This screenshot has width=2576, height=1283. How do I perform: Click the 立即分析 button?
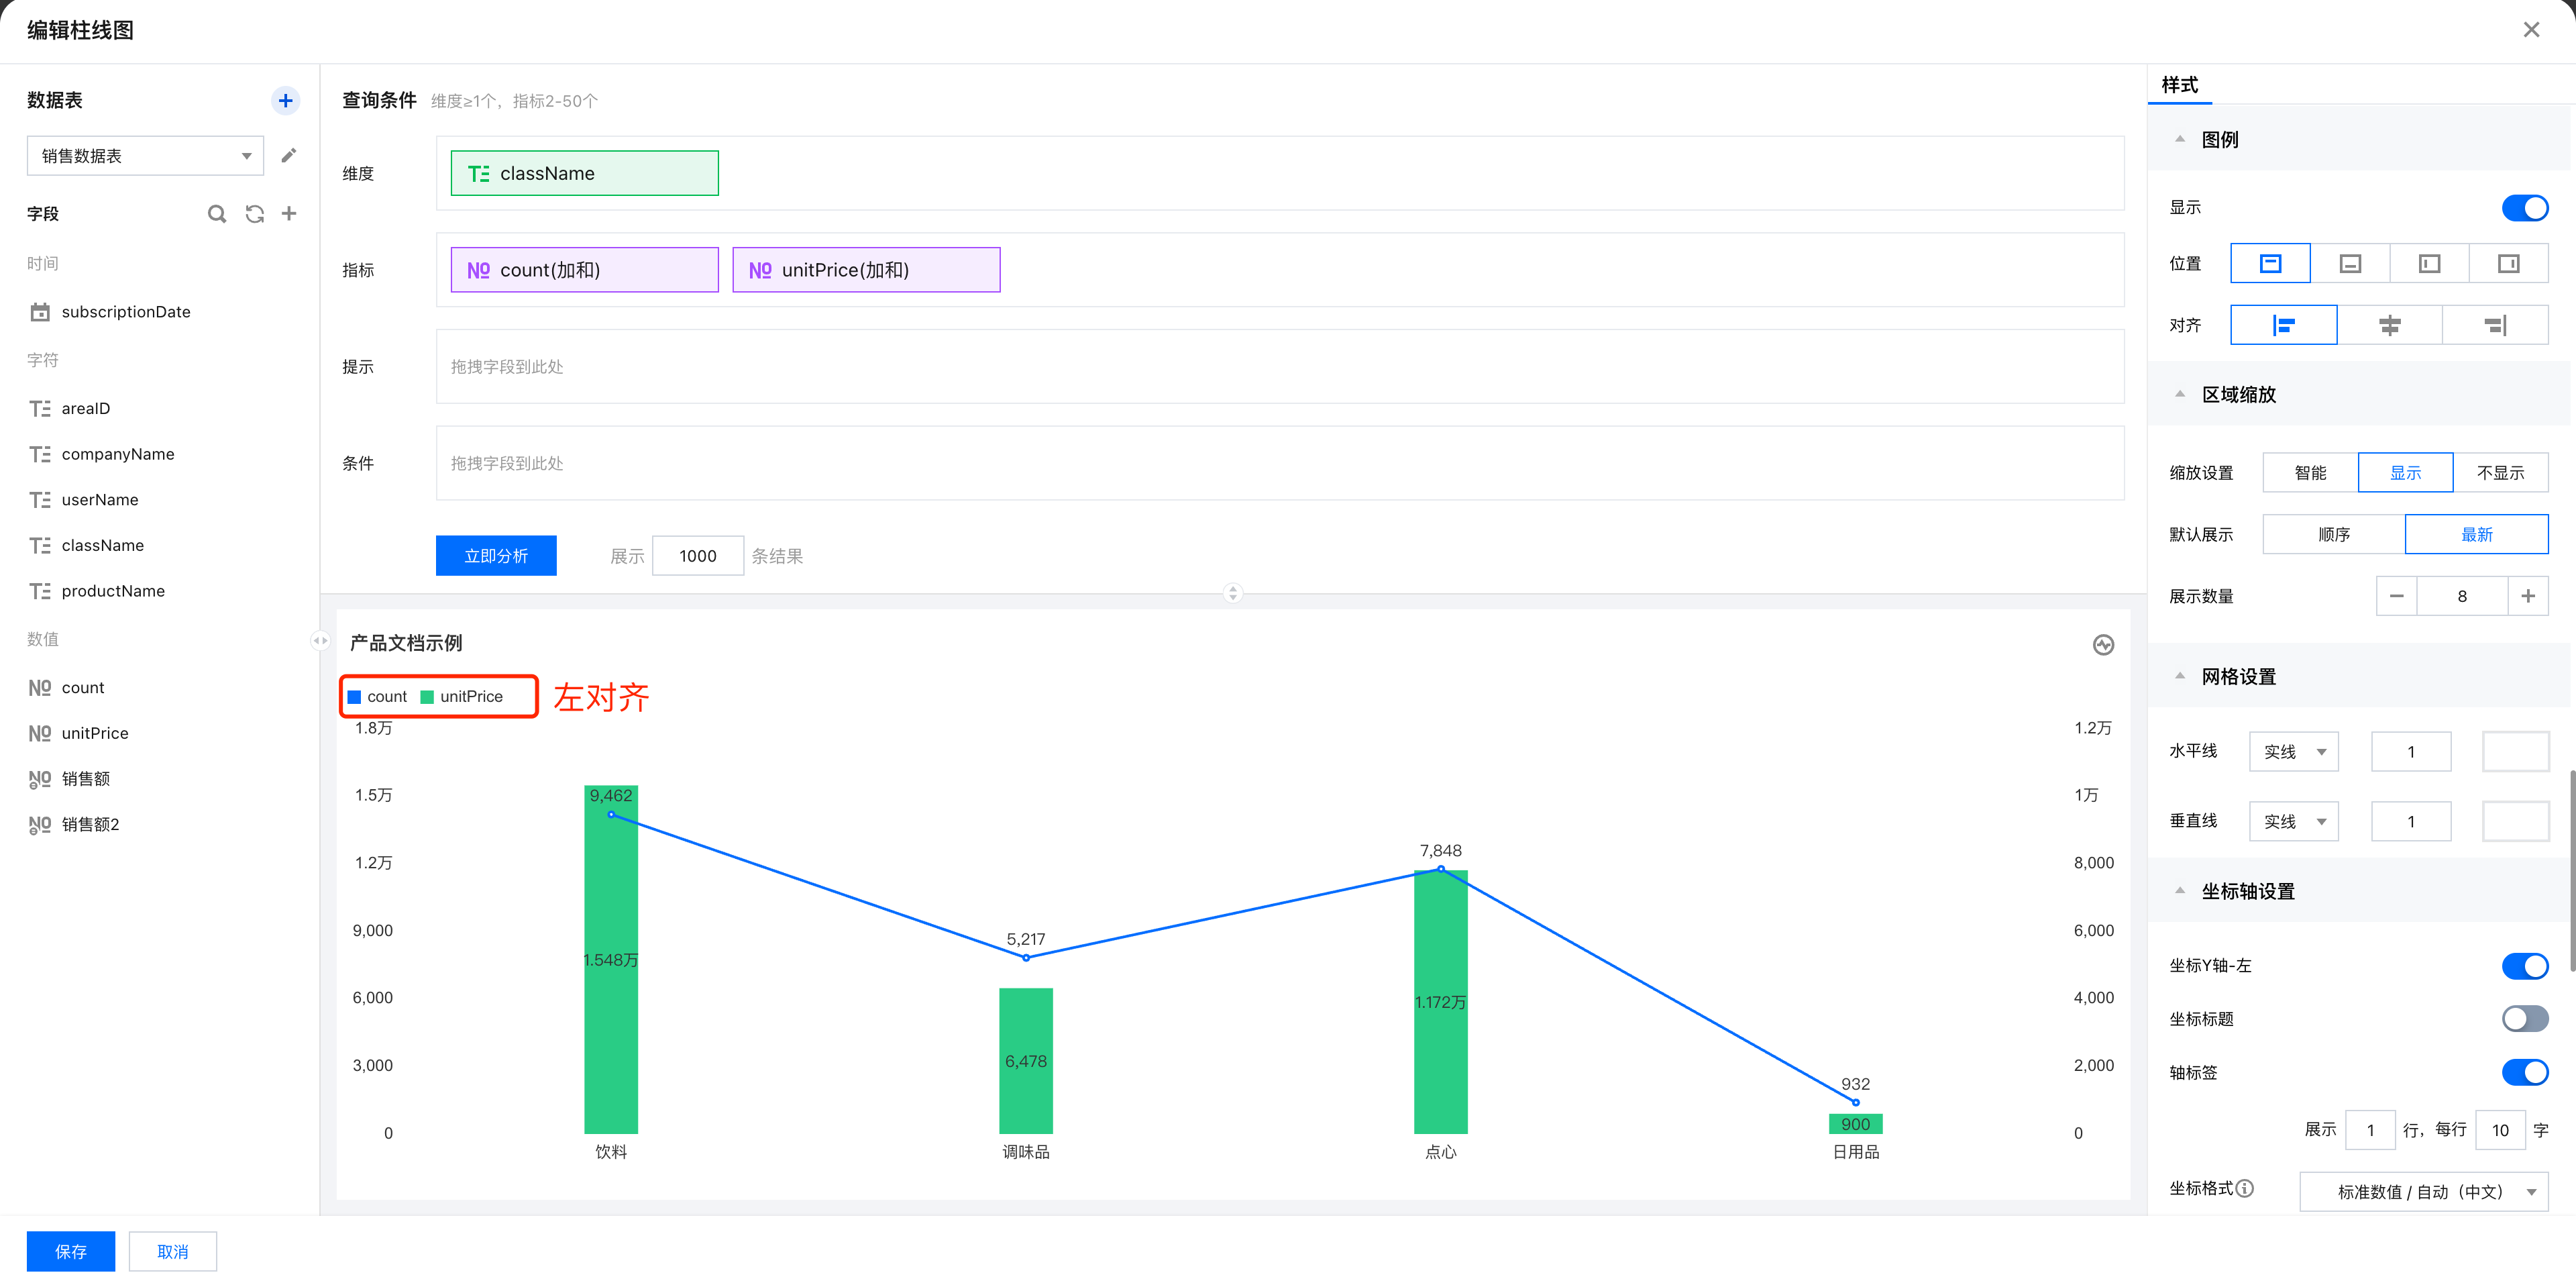click(x=496, y=556)
